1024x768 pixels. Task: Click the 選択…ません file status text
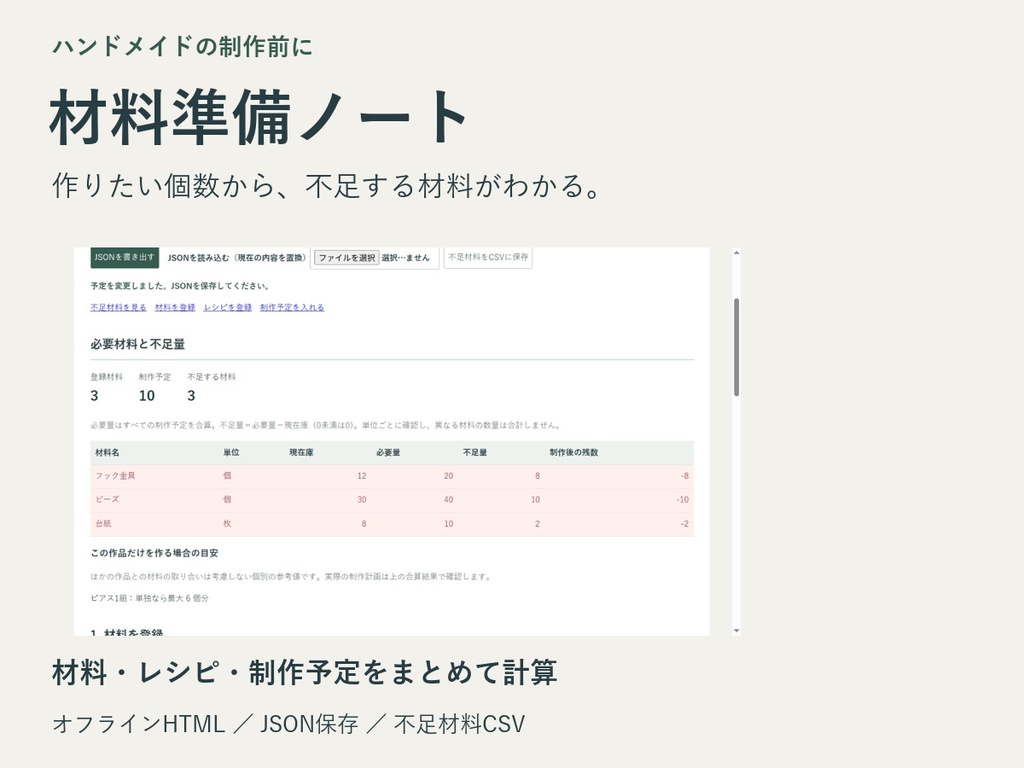point(406,258)
